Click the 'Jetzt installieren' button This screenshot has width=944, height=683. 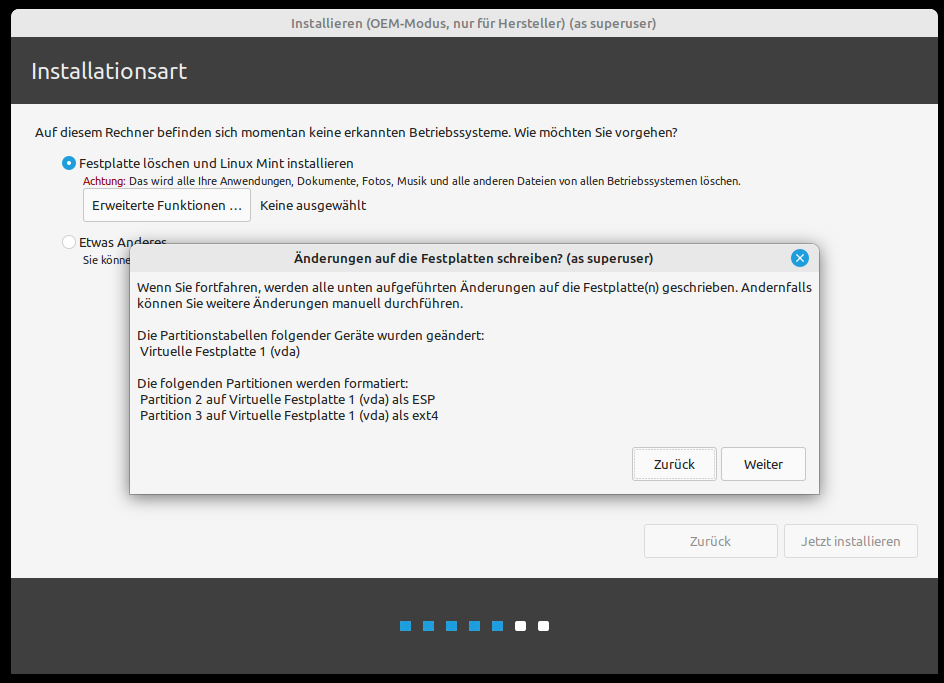pos(850,541)
